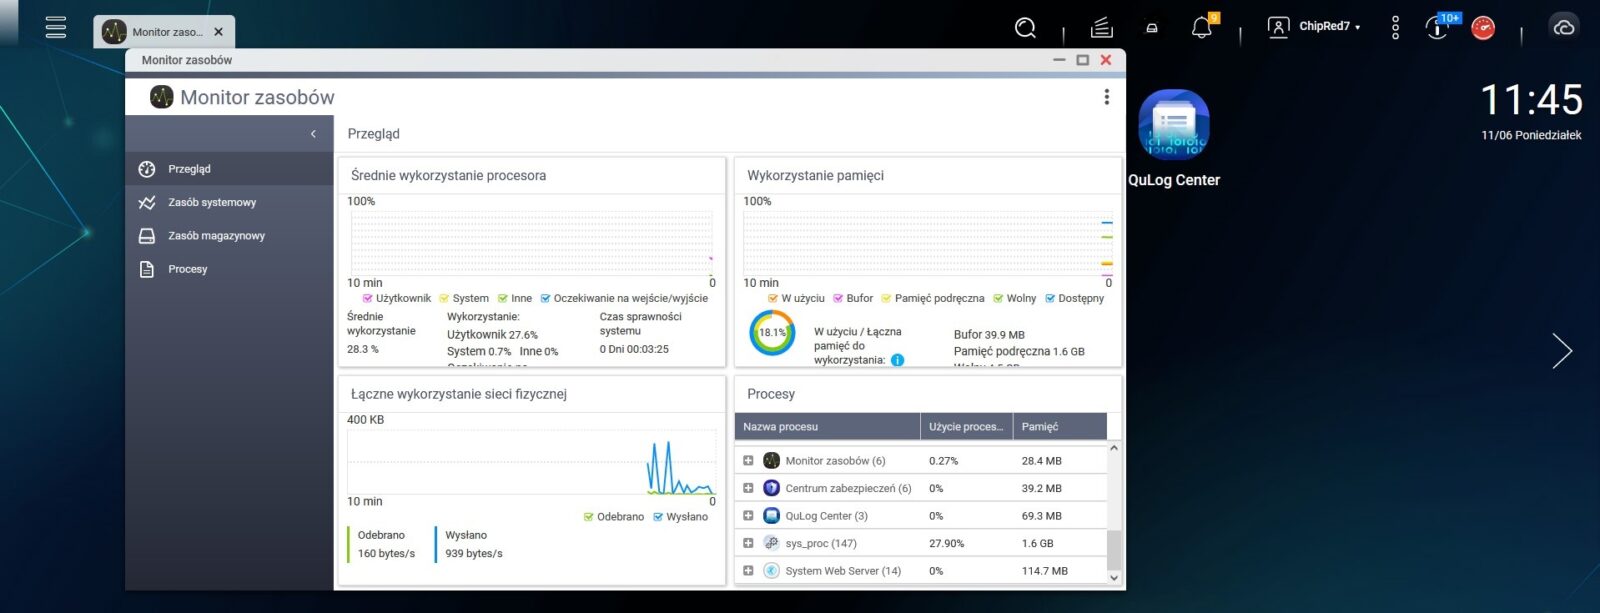Toggle the Odebrano network checkbox
Image resolution: width=1600 pixels, height=613 pixels.
click(588, 517)
